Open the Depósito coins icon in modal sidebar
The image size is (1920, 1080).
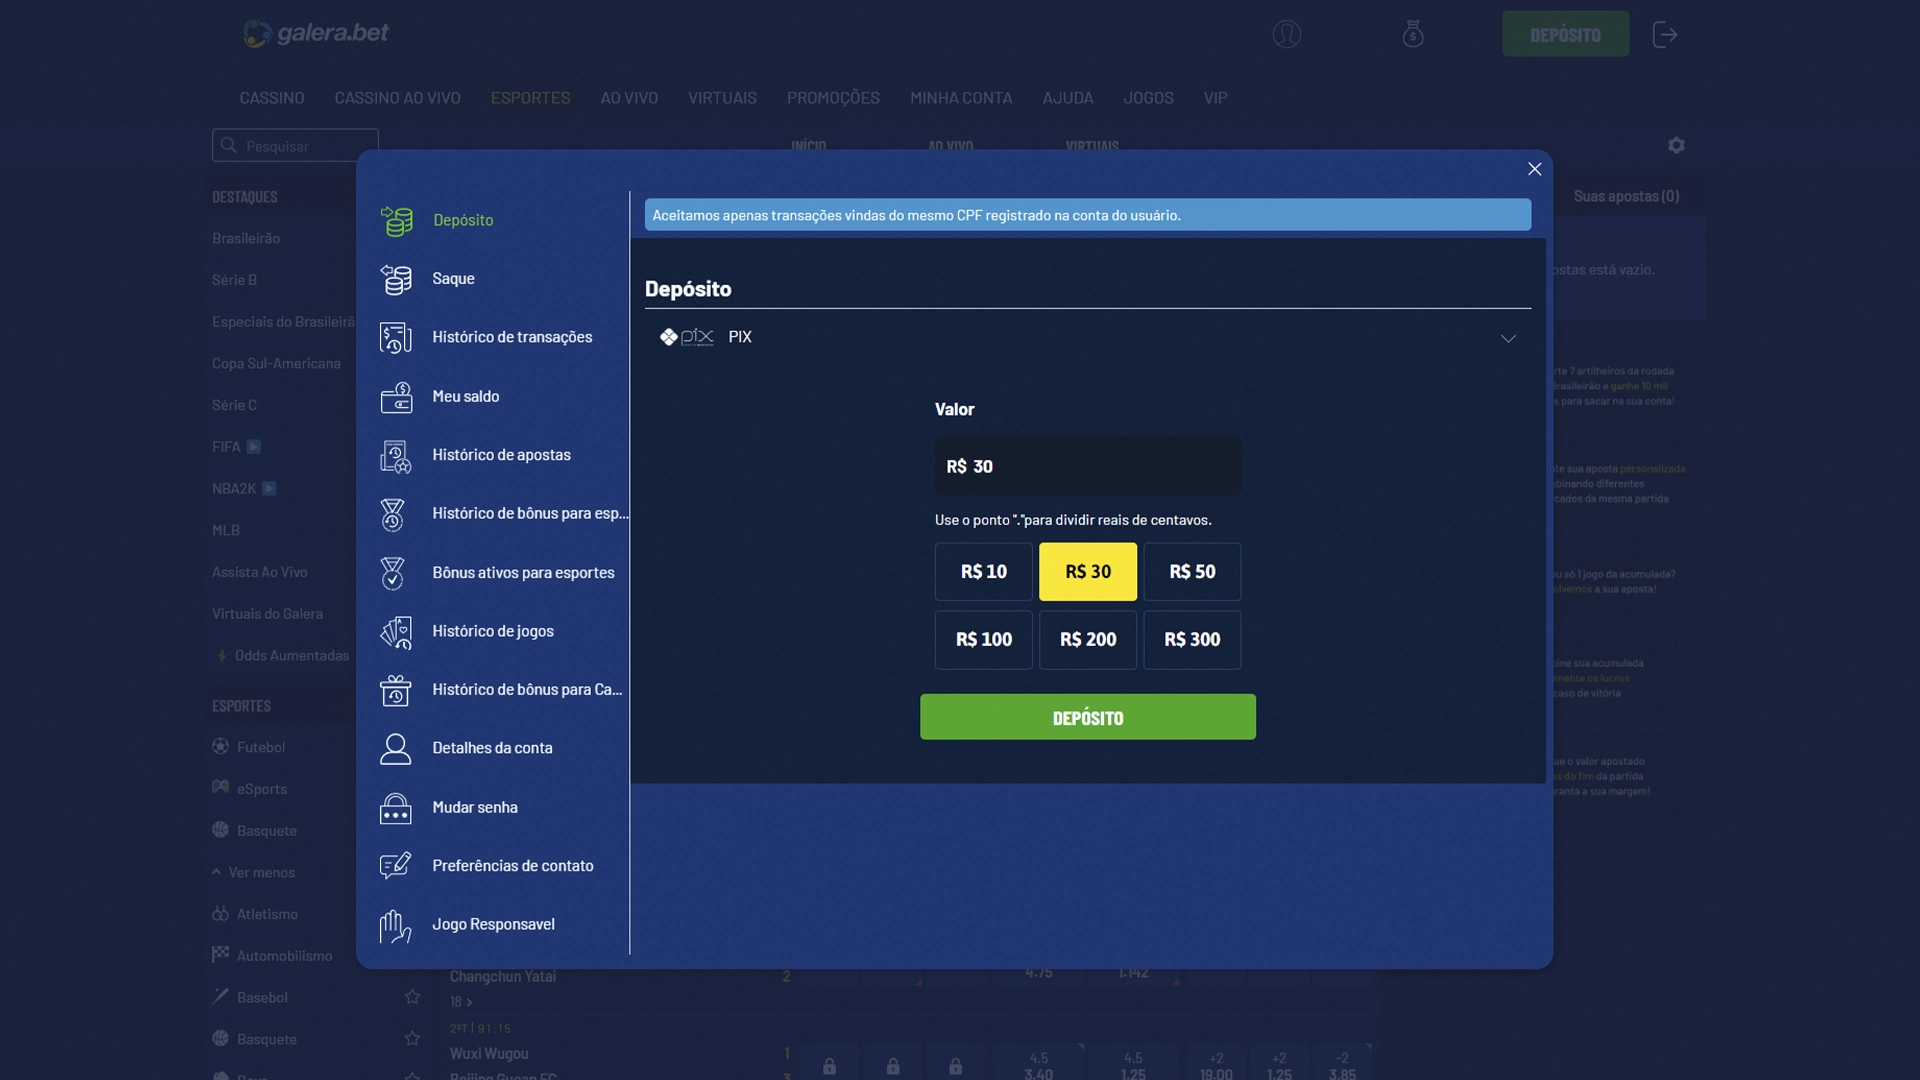point(396,220)
